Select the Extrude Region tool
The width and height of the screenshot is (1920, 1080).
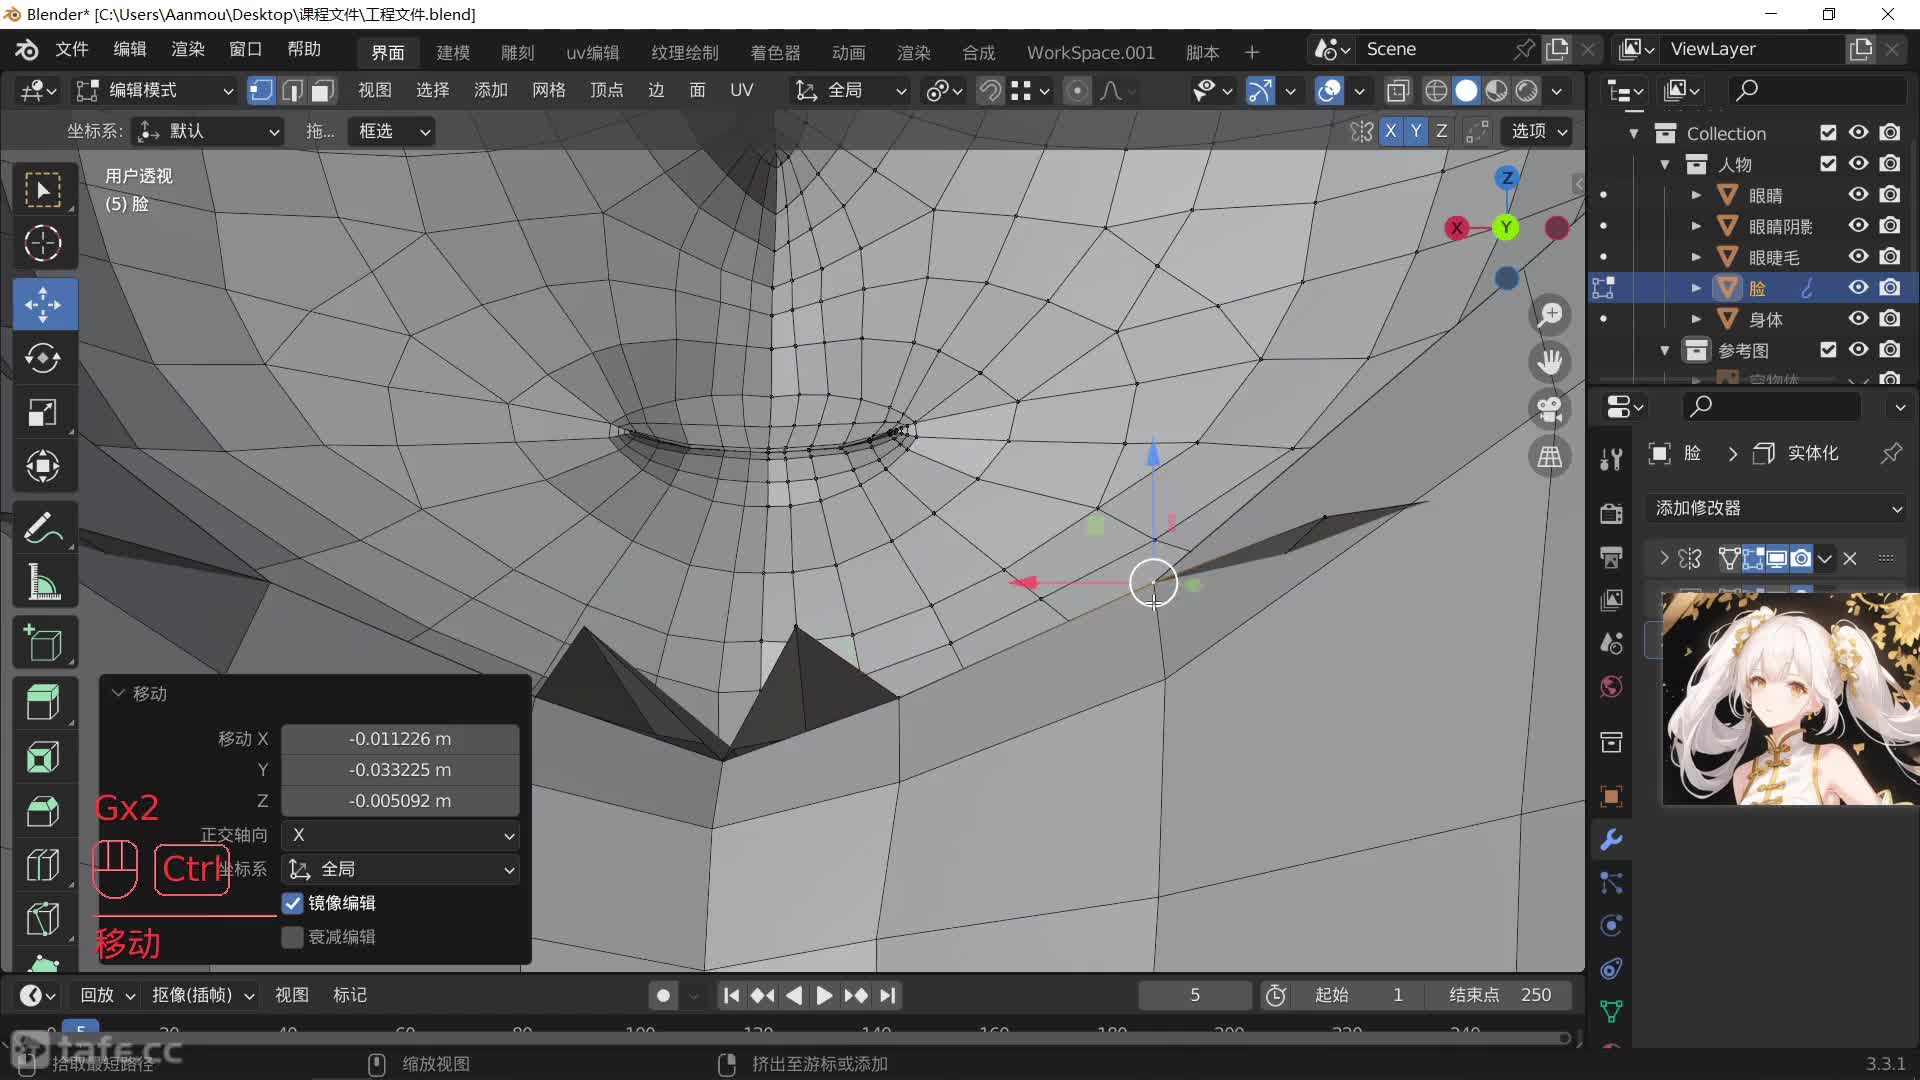click(x=43, y=703)
